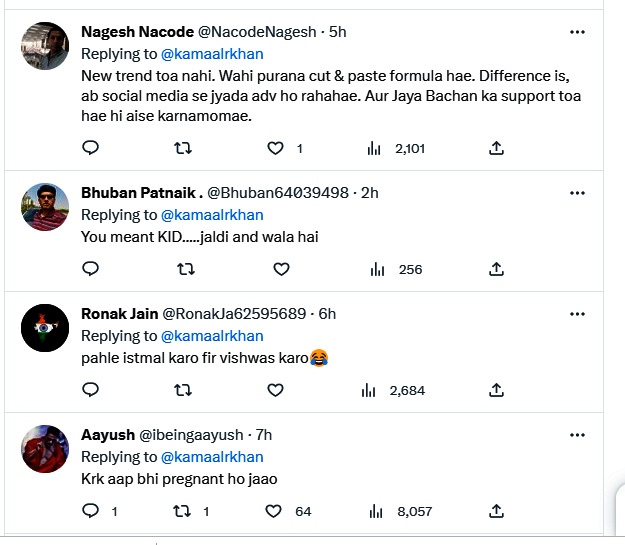
Task: Reply to Aayush's tweet
Action: [90, 511]
